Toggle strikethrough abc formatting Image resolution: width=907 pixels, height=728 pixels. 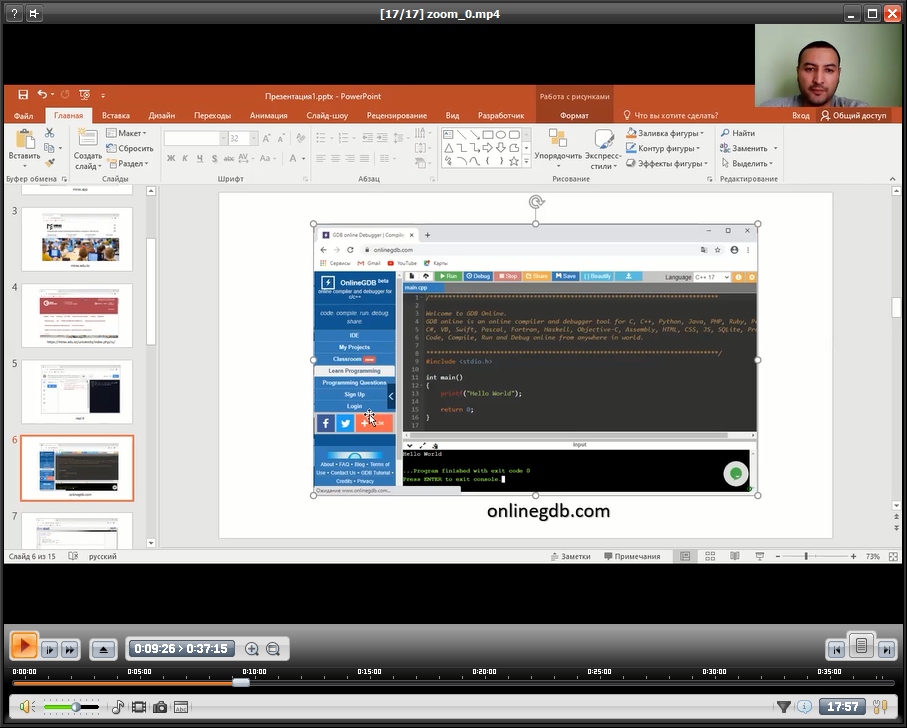pos(228,158)
